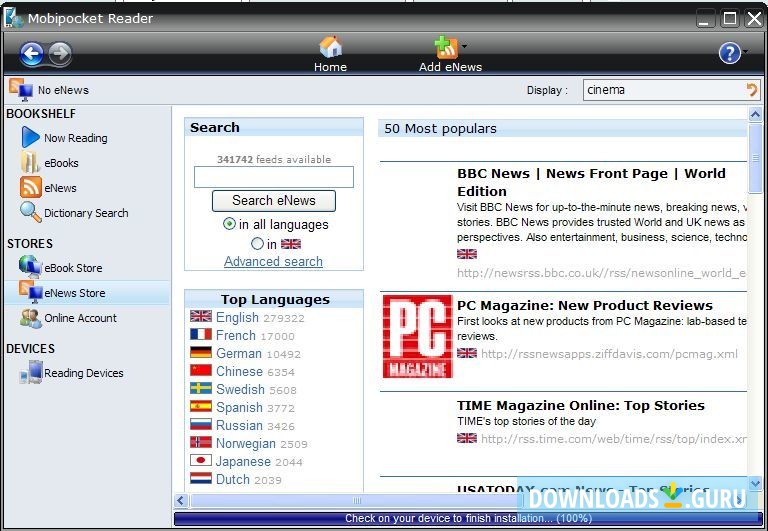Open Now Reading in bookshelf
The height and width of the screenshot is (531, 768).
(30, 137)
